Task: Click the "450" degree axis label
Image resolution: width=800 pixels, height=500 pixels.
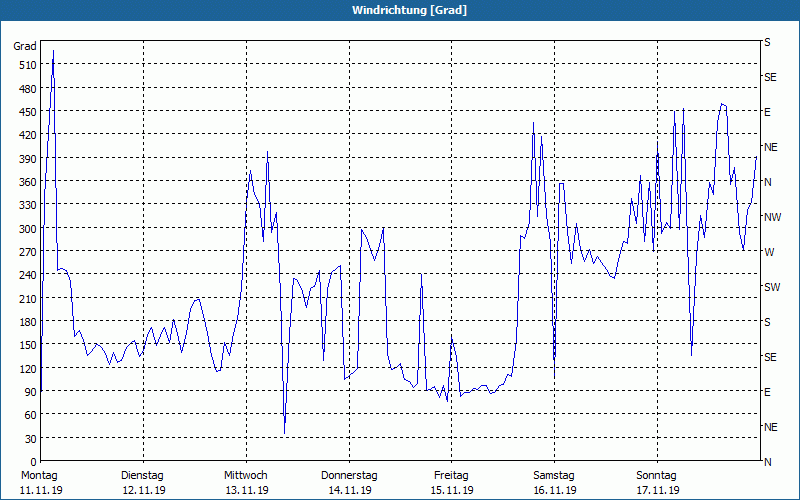Action: click(x=28, y=112)
